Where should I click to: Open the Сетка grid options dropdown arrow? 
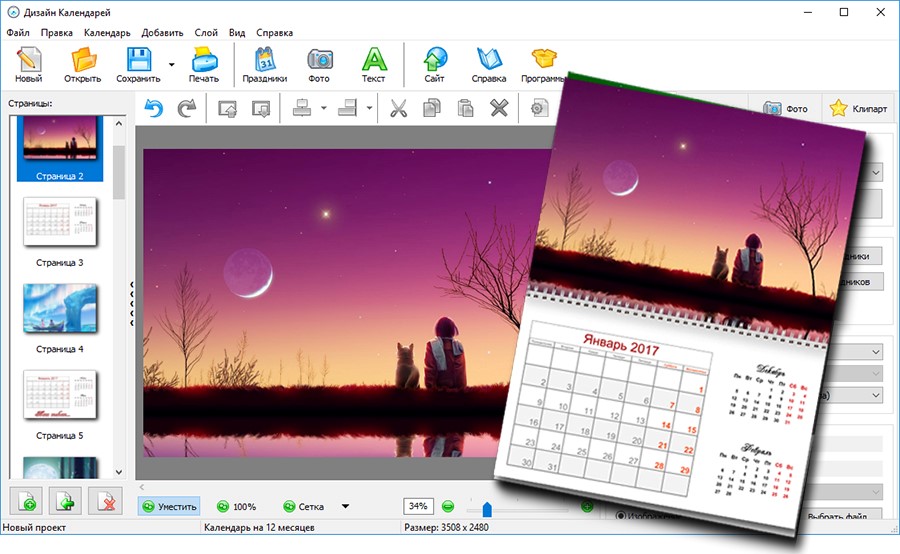click(x=345, y=506)
